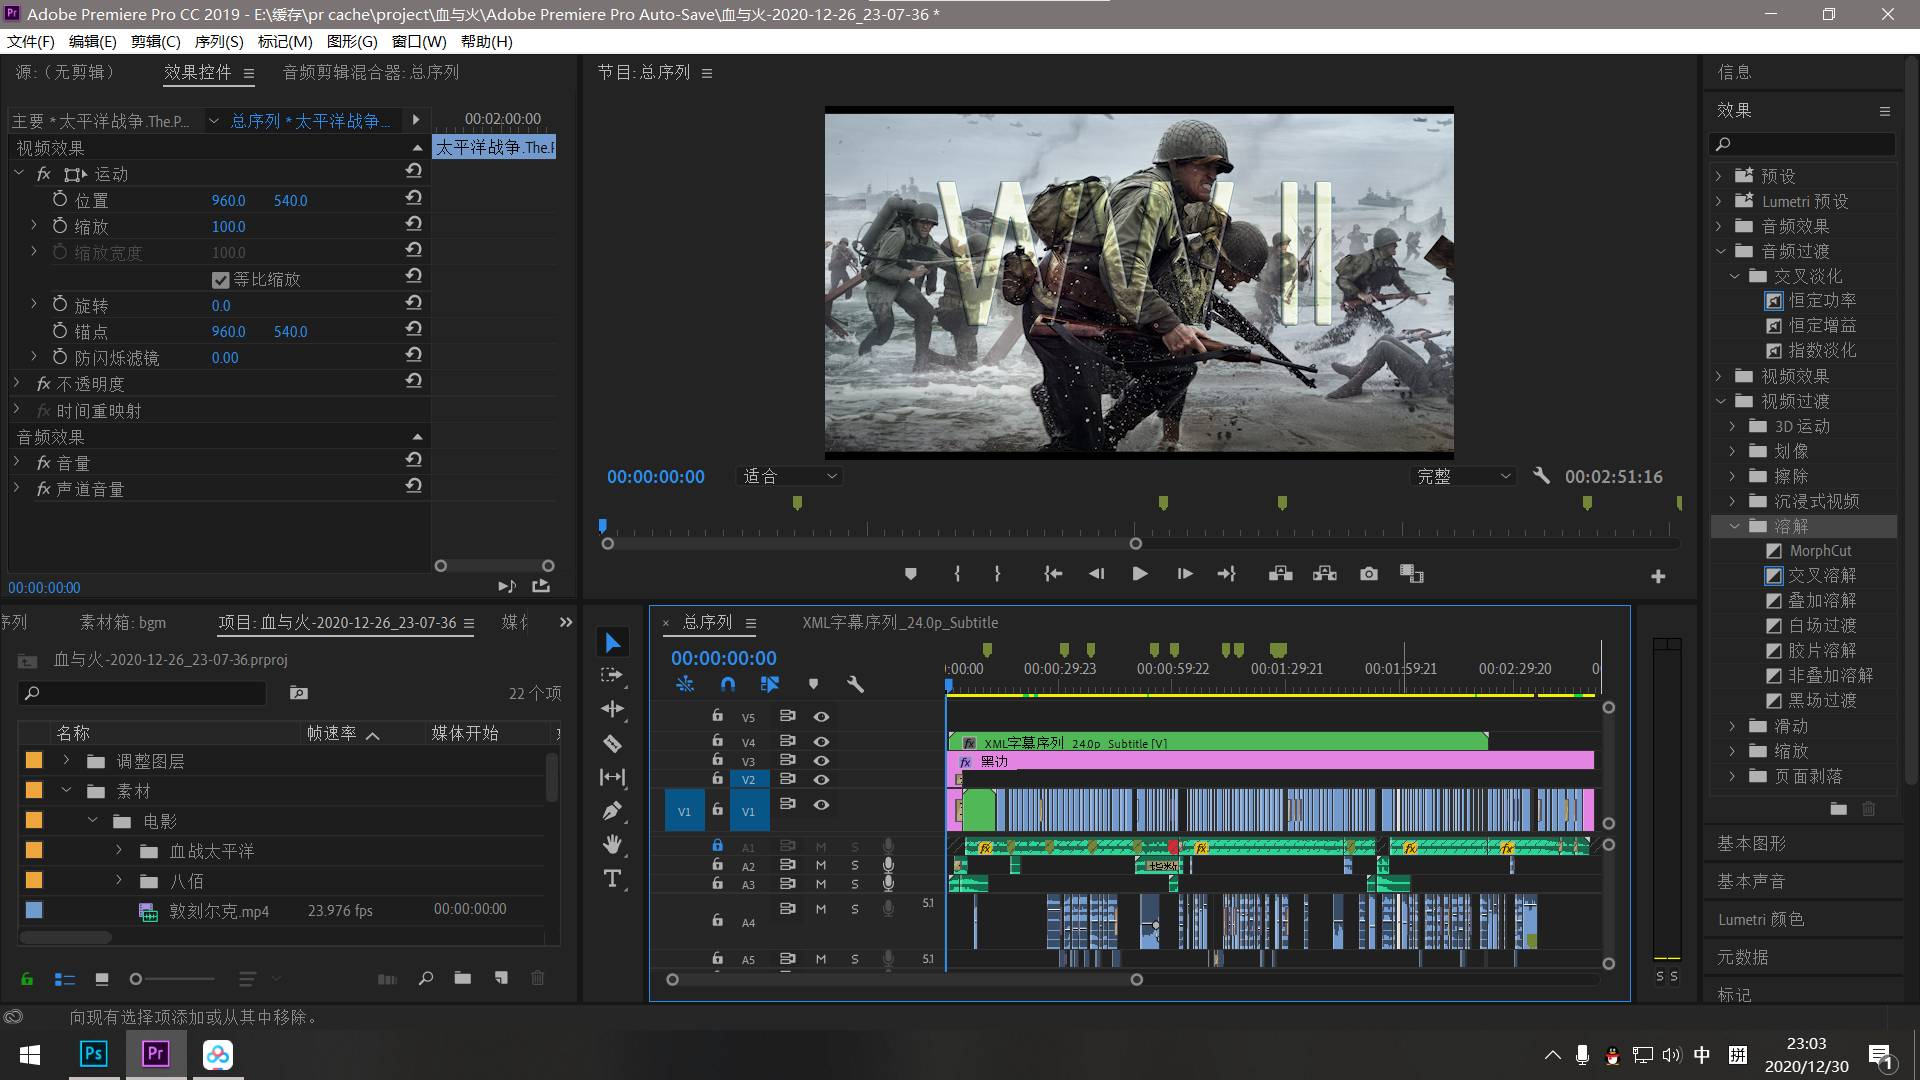Toggle visibility eye of track V5
Image resolution: width=1920 pixels, height=1080 pixels.
pyautogui.click(x=821, y=716)
